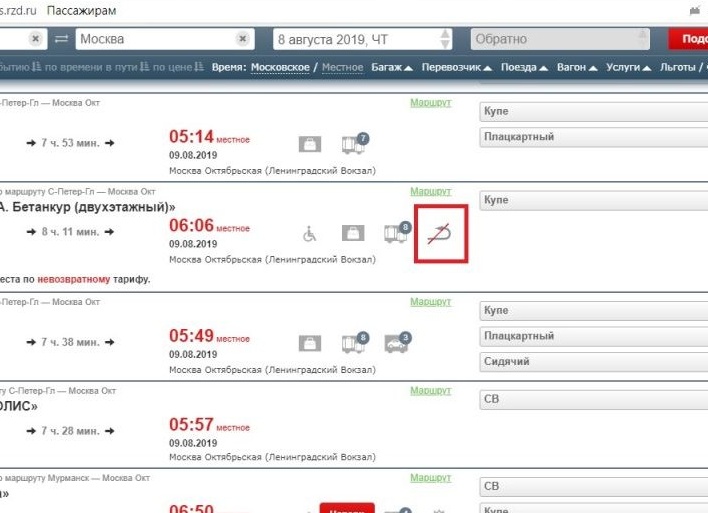
Task: Click travel duration 7 ч. 28 мин.
Action: (x=70, y=431)
